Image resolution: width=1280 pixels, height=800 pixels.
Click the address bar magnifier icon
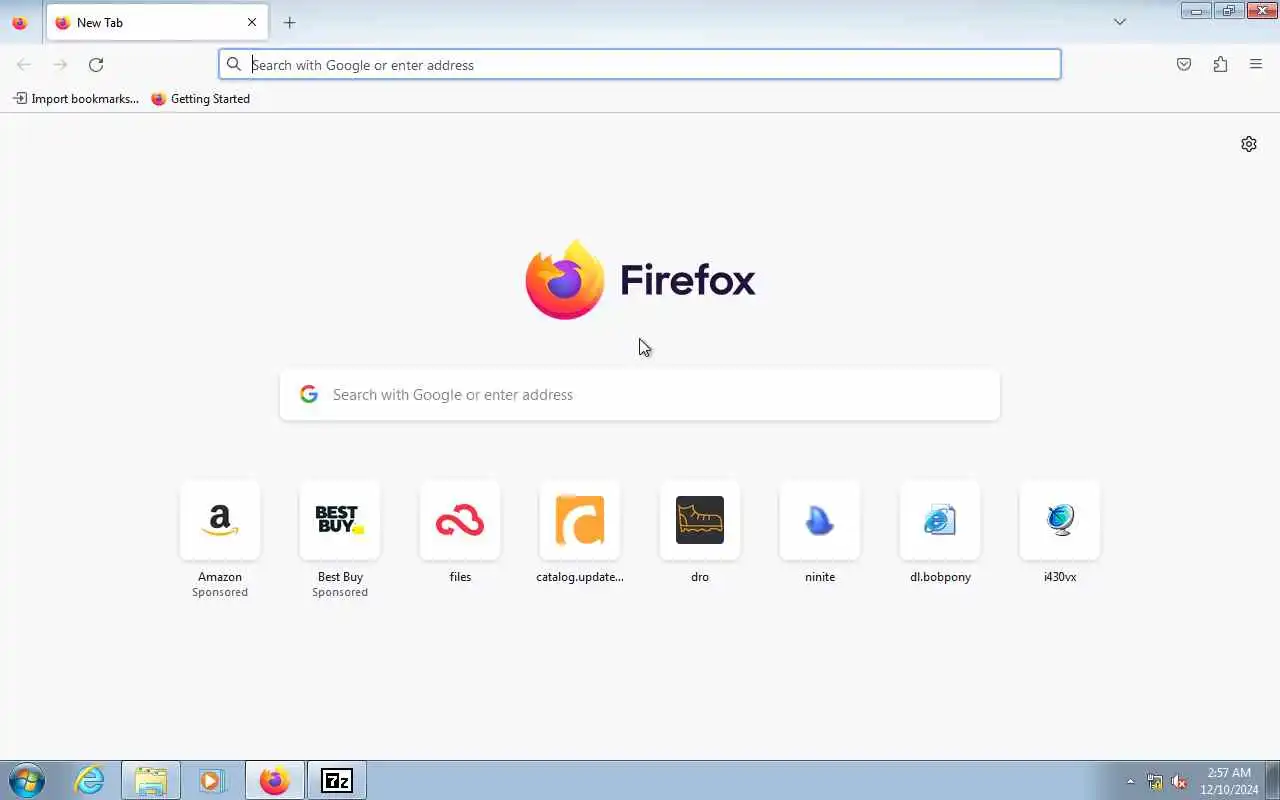point(234,65)
